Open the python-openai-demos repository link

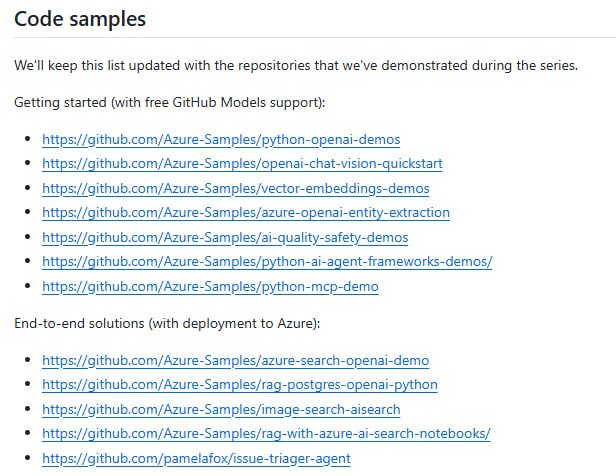coord(221,139)
